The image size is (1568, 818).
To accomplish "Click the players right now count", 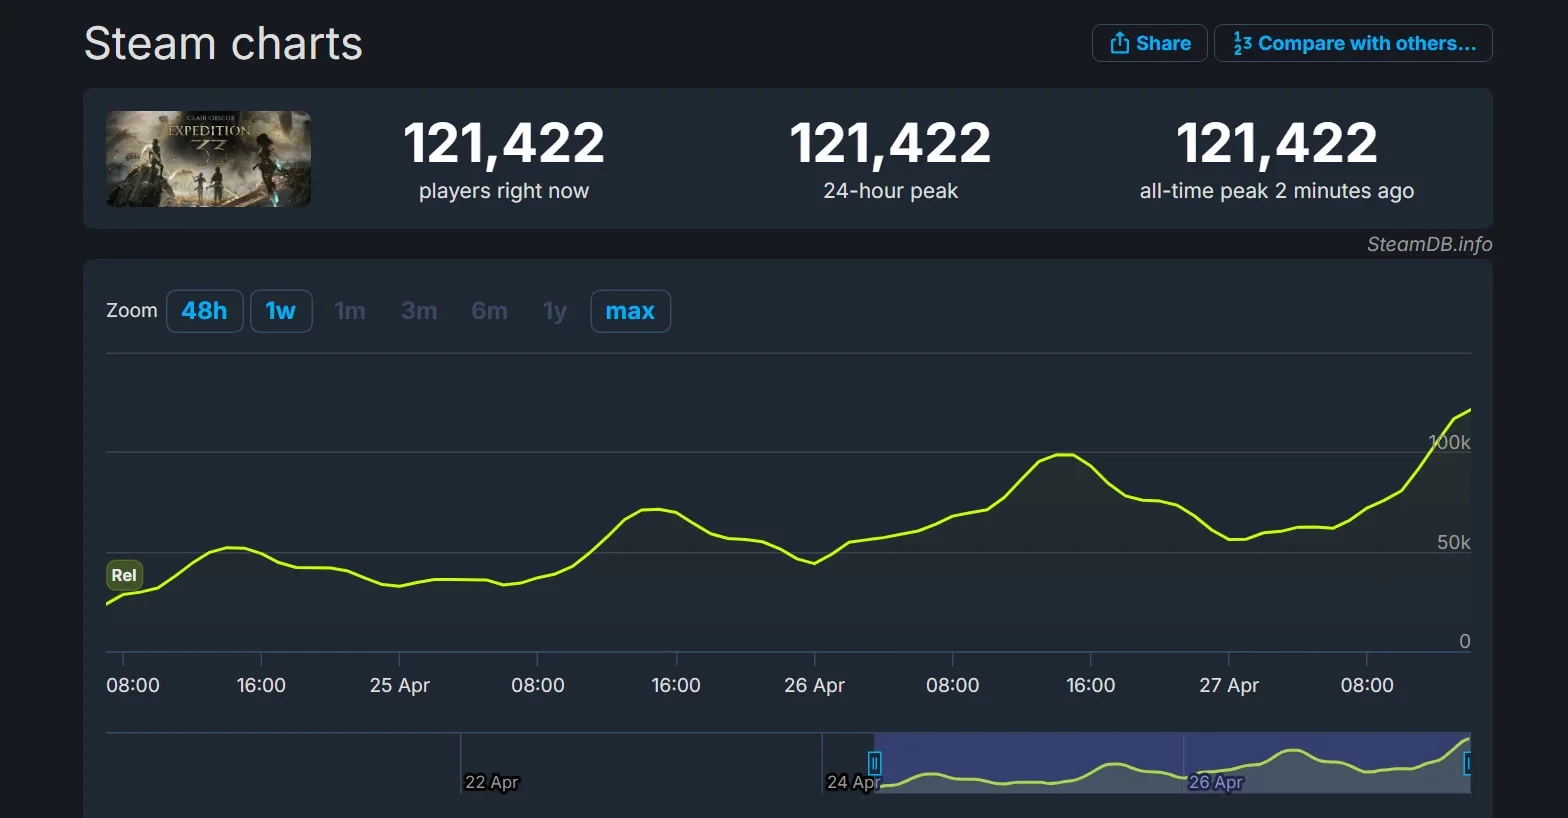I will tap(504, 143).
